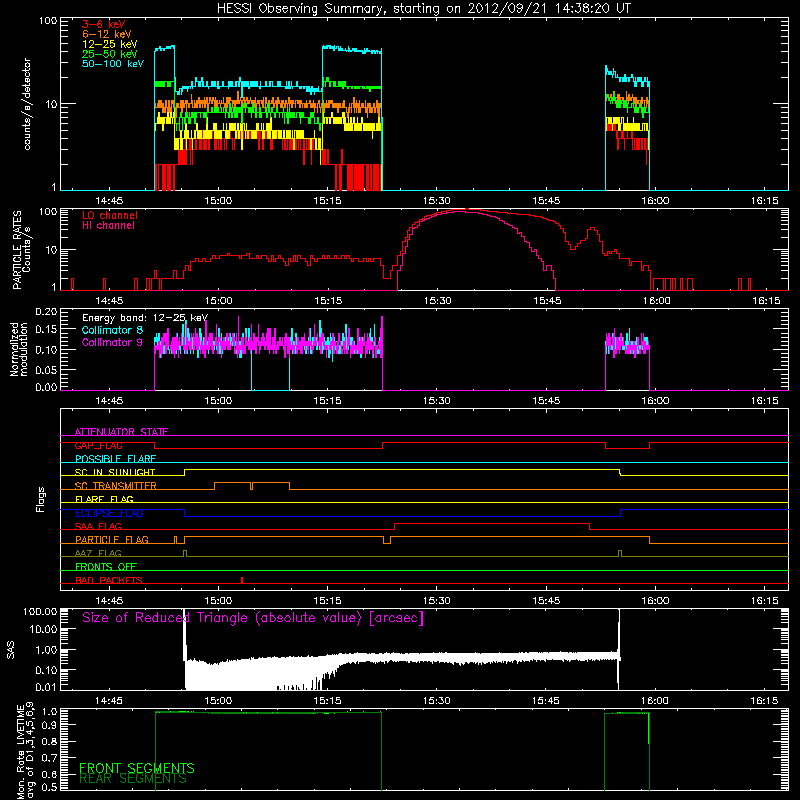Click the GAP_FLAG label
The image size is (800, 800).
tap(99, 445)
